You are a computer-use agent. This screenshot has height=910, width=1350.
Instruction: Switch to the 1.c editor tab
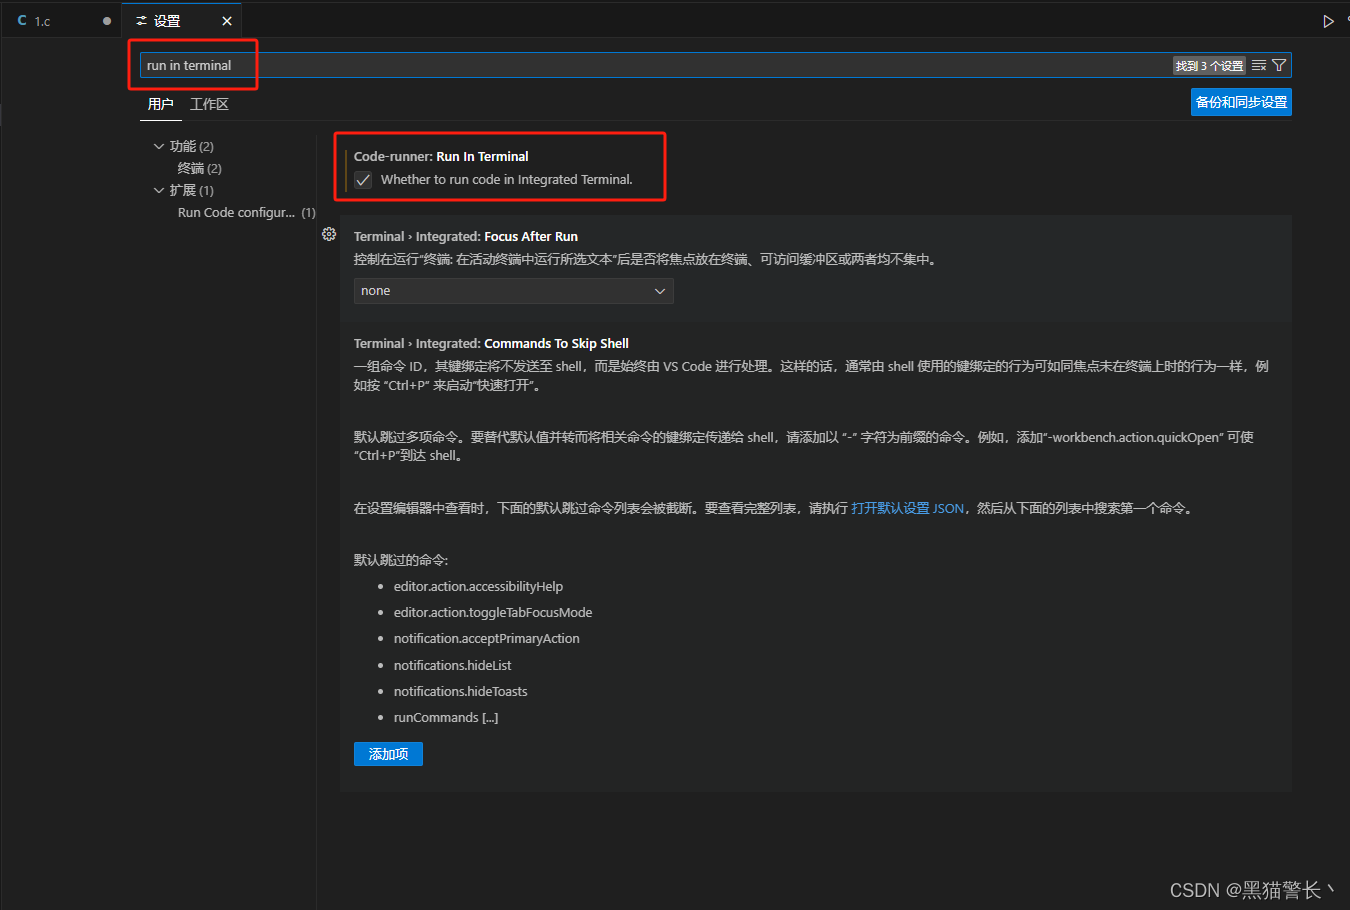[61, 21]
